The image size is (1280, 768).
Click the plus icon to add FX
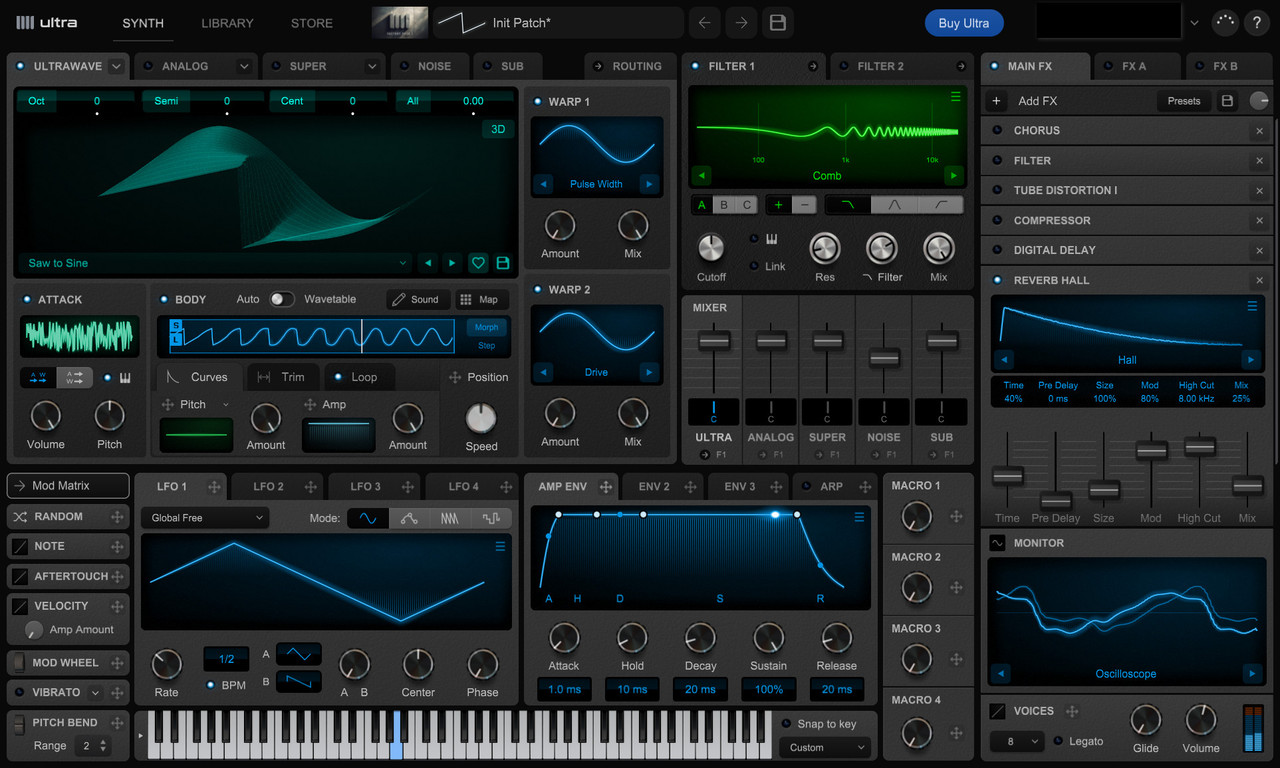click(996, 101)
